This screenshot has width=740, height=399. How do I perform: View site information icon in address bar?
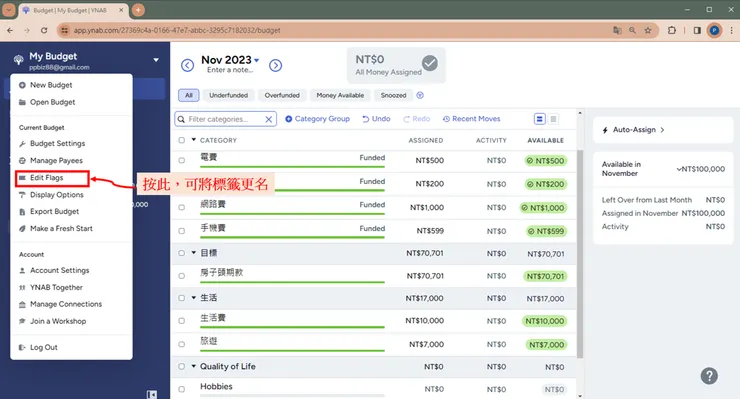tap(64, 30)
